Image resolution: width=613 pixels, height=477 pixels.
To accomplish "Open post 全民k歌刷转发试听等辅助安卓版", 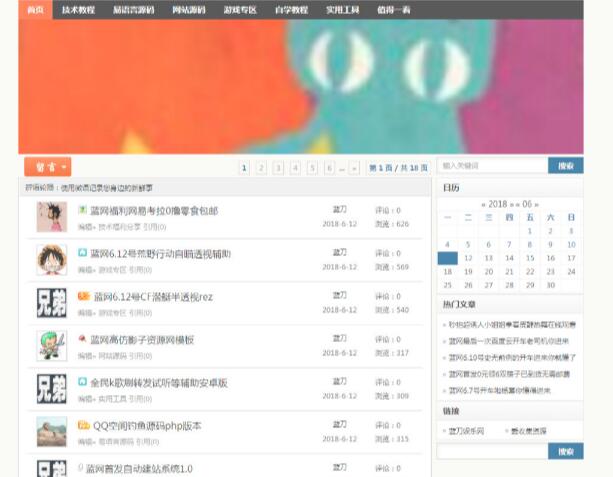I will tap(159, 383).
